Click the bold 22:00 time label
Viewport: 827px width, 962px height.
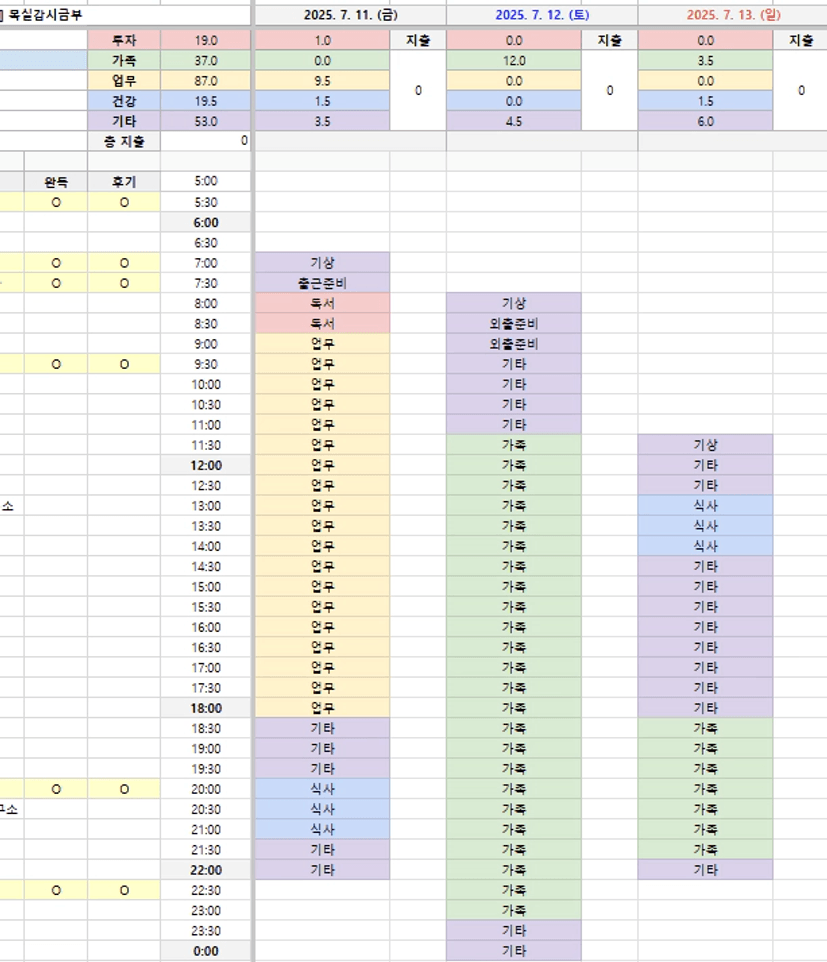[206, 871]
